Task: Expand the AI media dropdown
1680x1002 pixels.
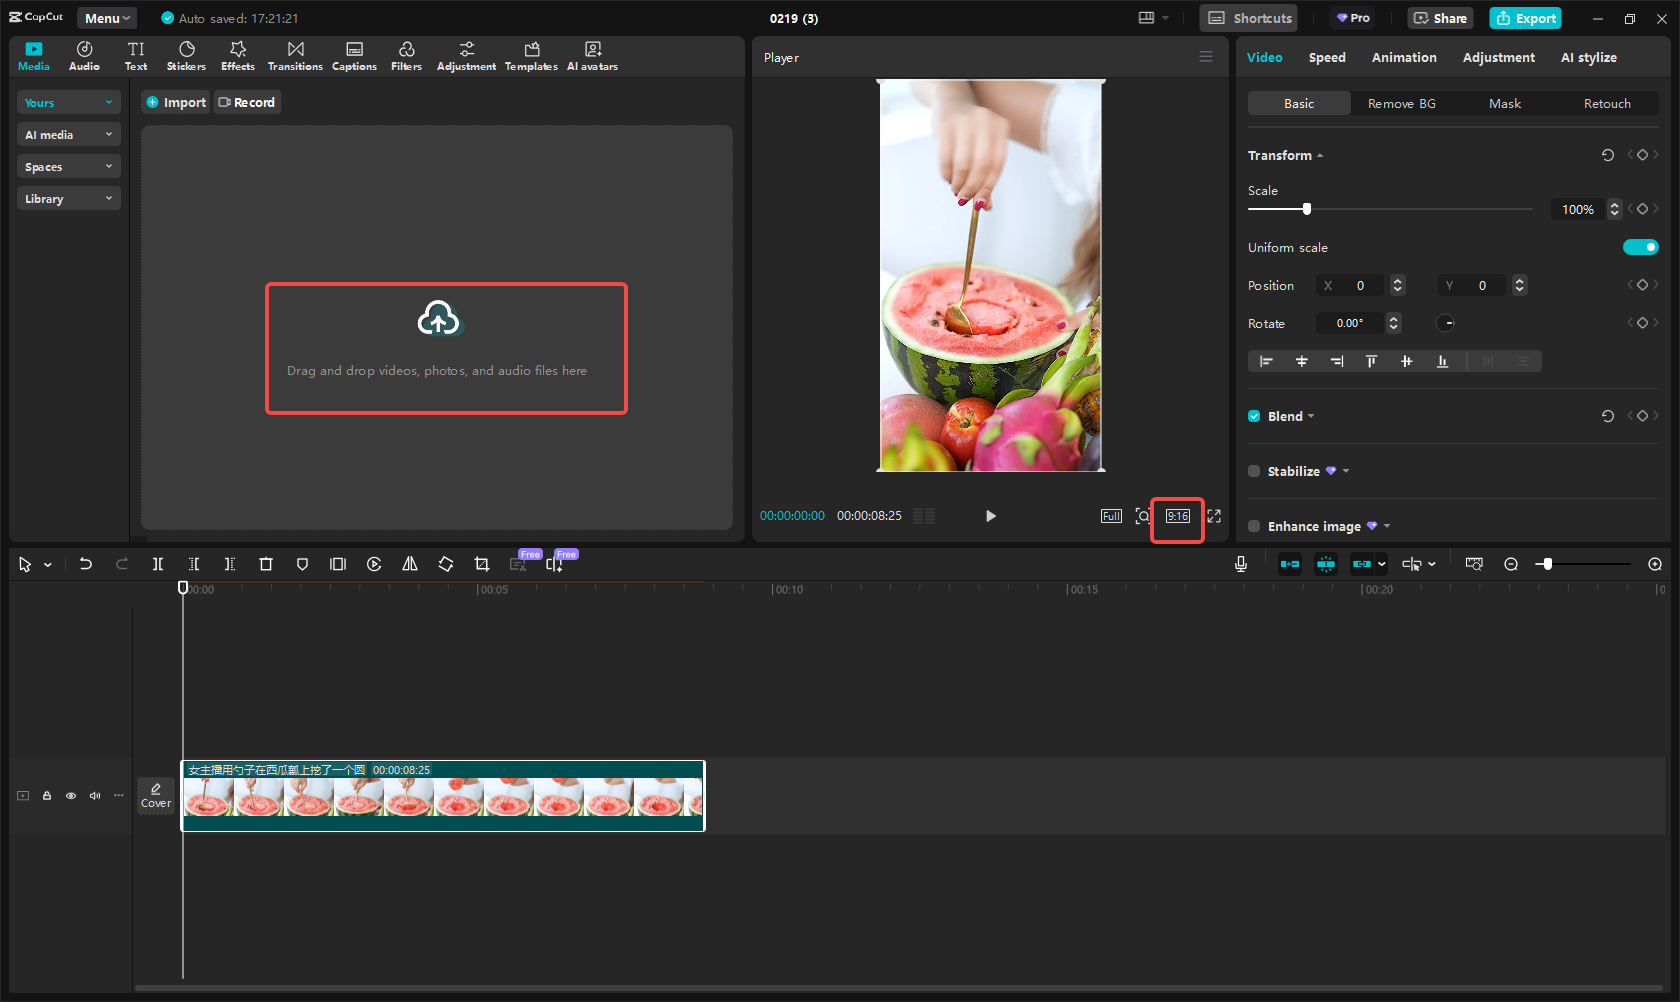Action: click(68, 135)
